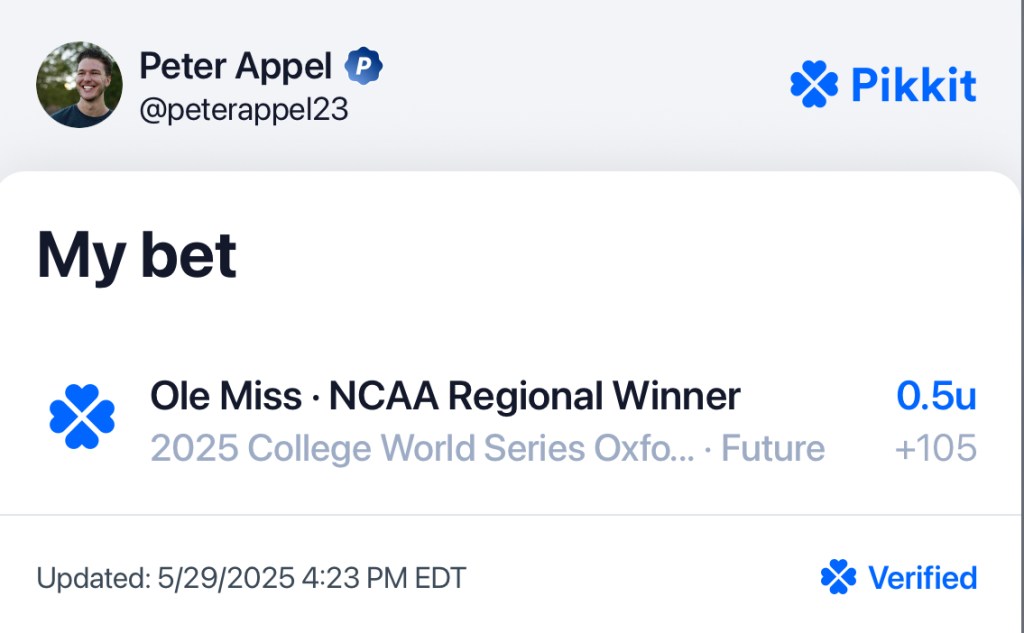Screen dimensions: 1024x633
Task: Click the Verified status text
Action: click(x=922, y=577)
